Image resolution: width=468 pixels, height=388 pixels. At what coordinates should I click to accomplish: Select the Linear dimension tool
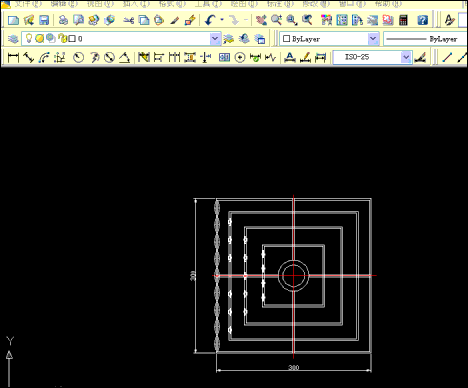(x=13, y=58)
